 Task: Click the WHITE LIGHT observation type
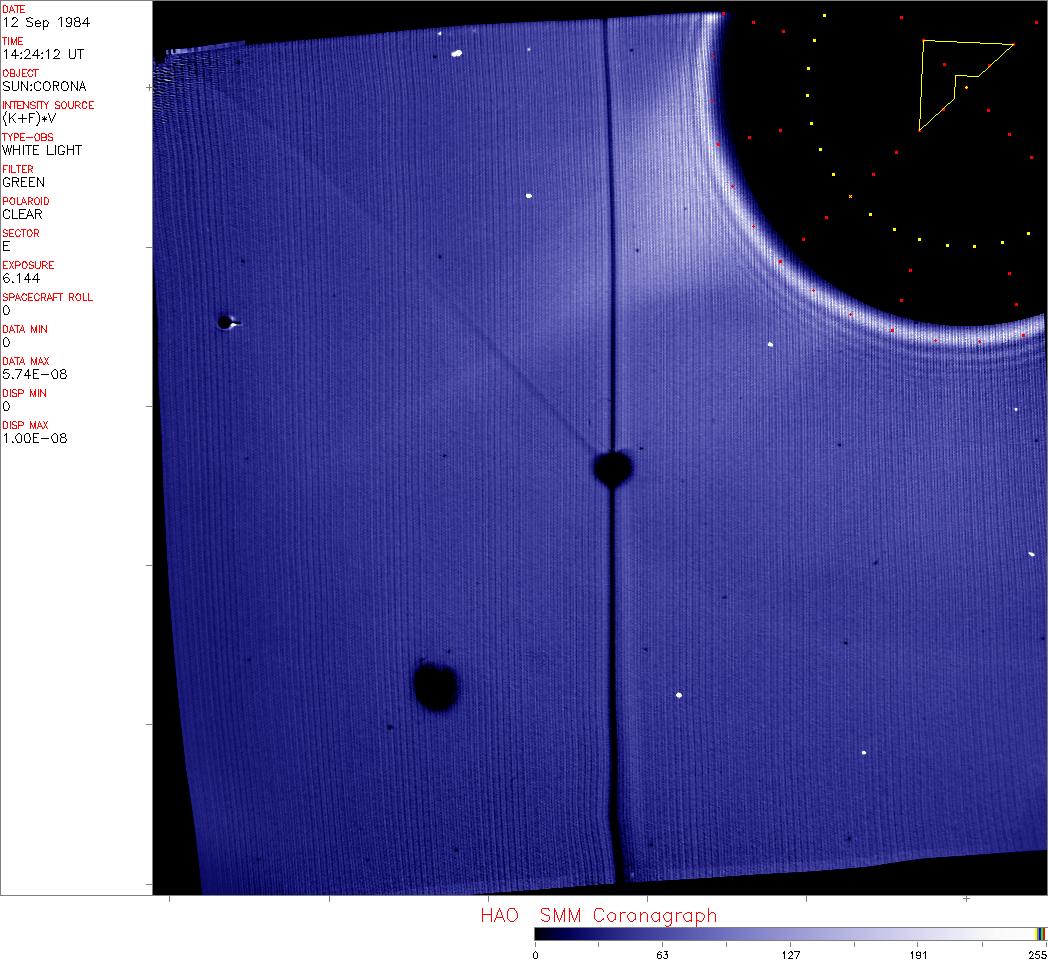42,150
